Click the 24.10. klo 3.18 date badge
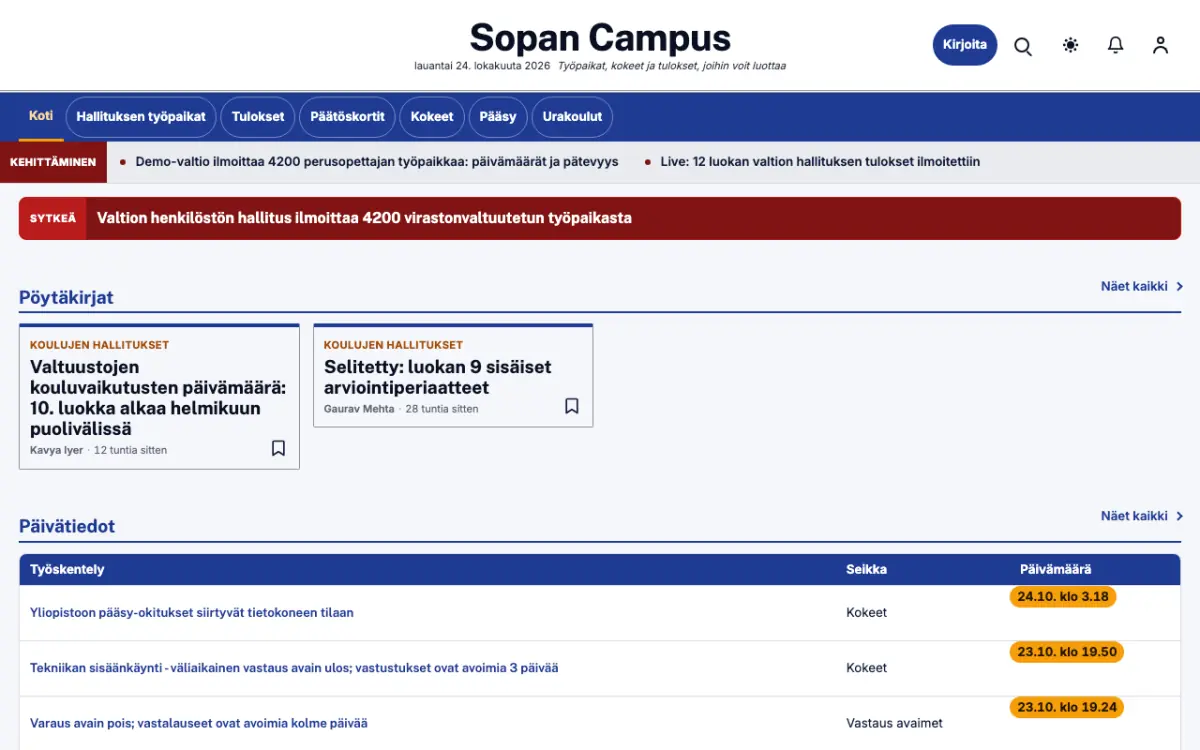 [1063, 597]
